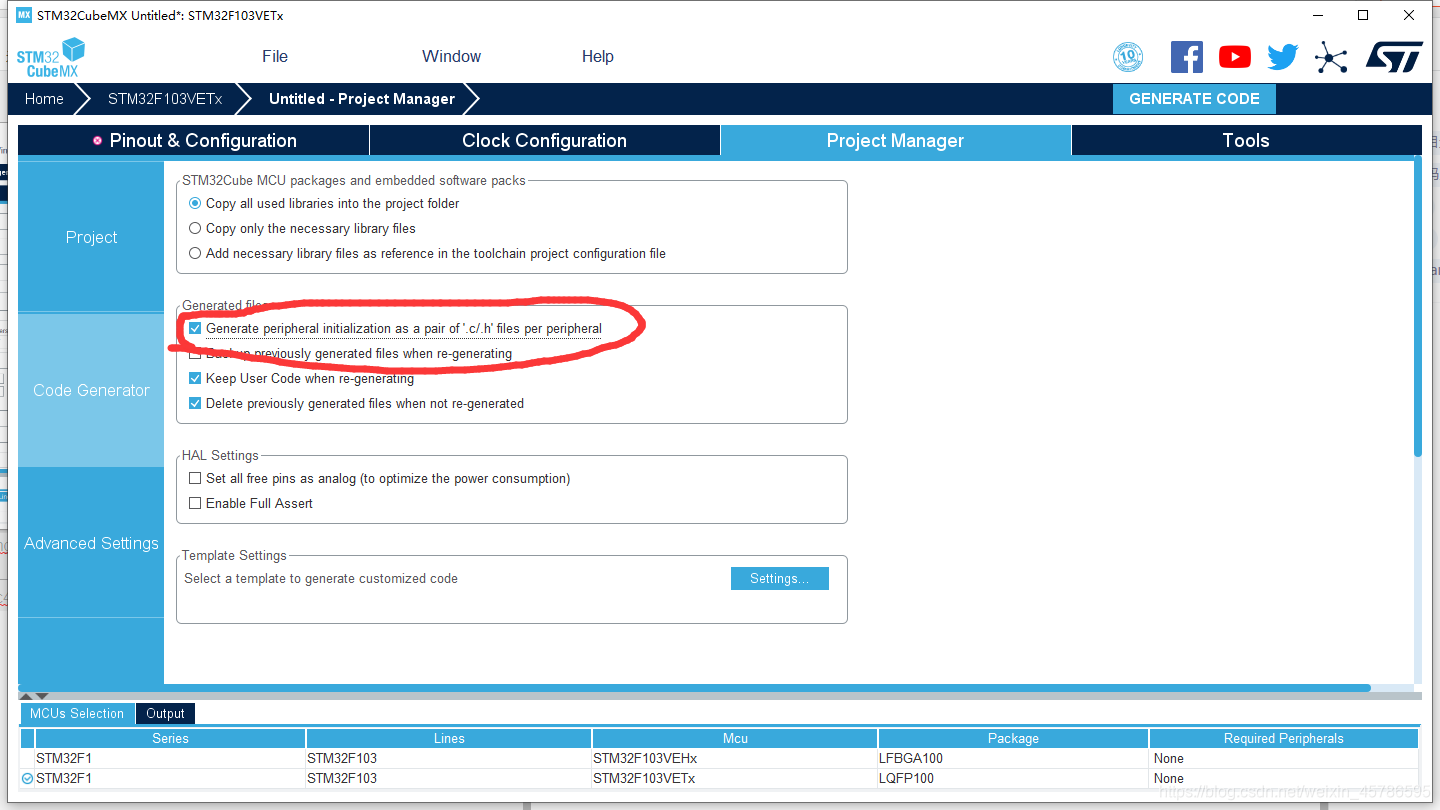Open the Twitter bird icon link
This screenshot has width=1440, height=810.
click(1283, 57)
